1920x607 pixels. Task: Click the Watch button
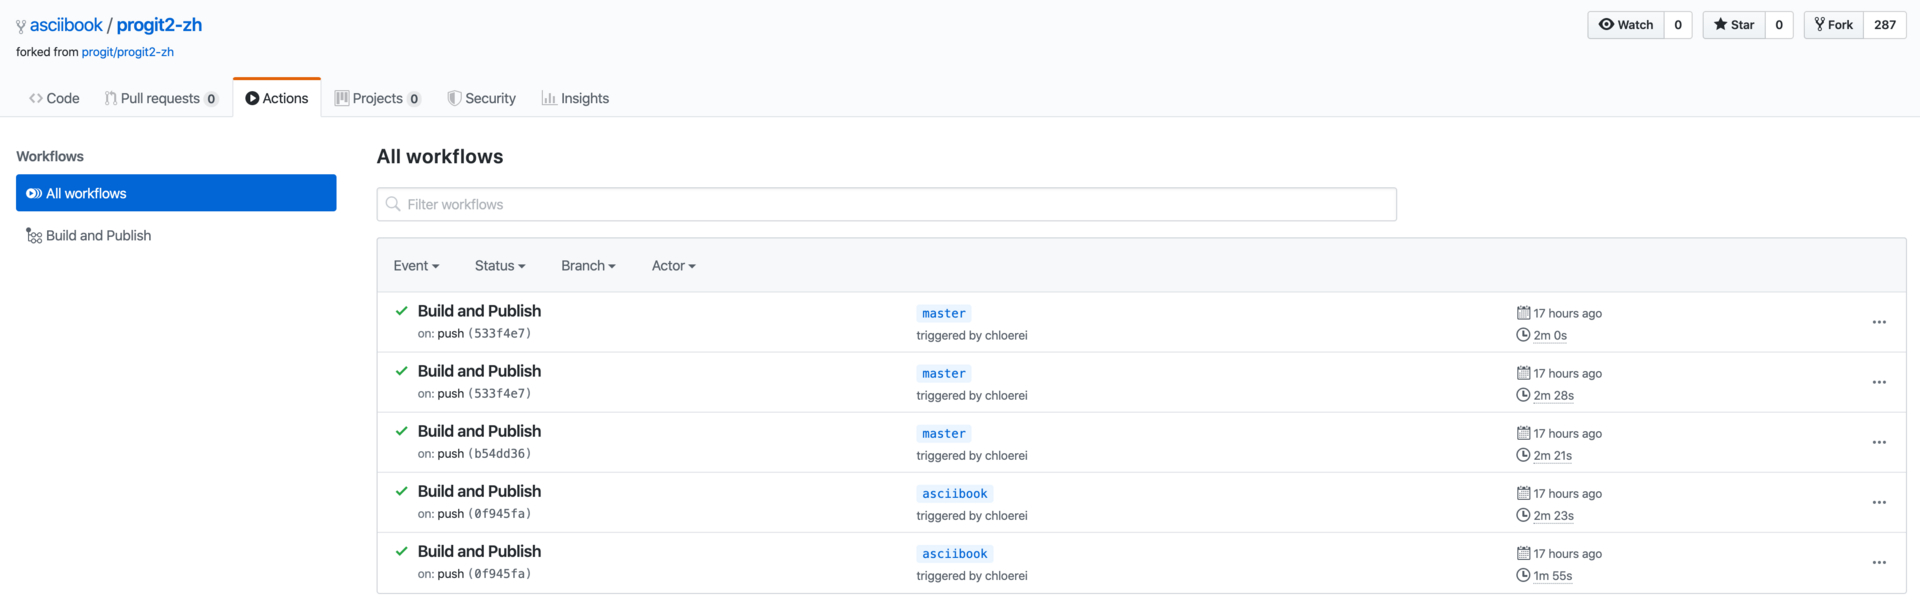[x=1626, y=25]
